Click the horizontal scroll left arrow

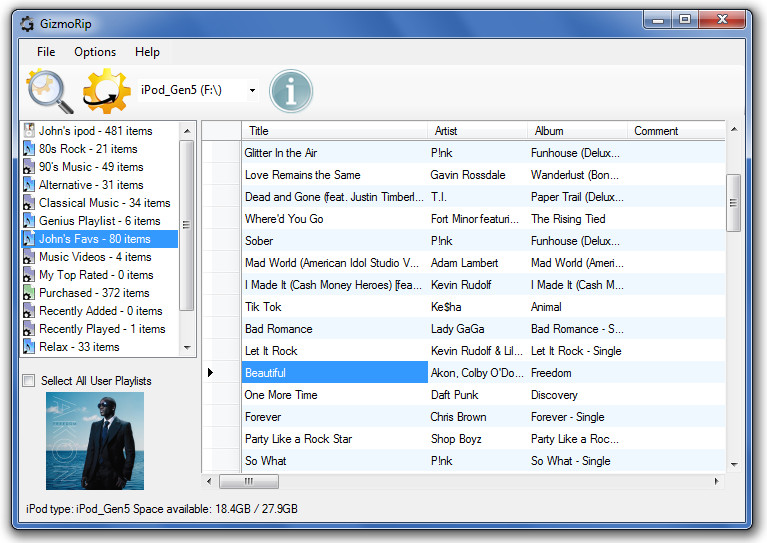pyautogui.click(x=209, y=481)
